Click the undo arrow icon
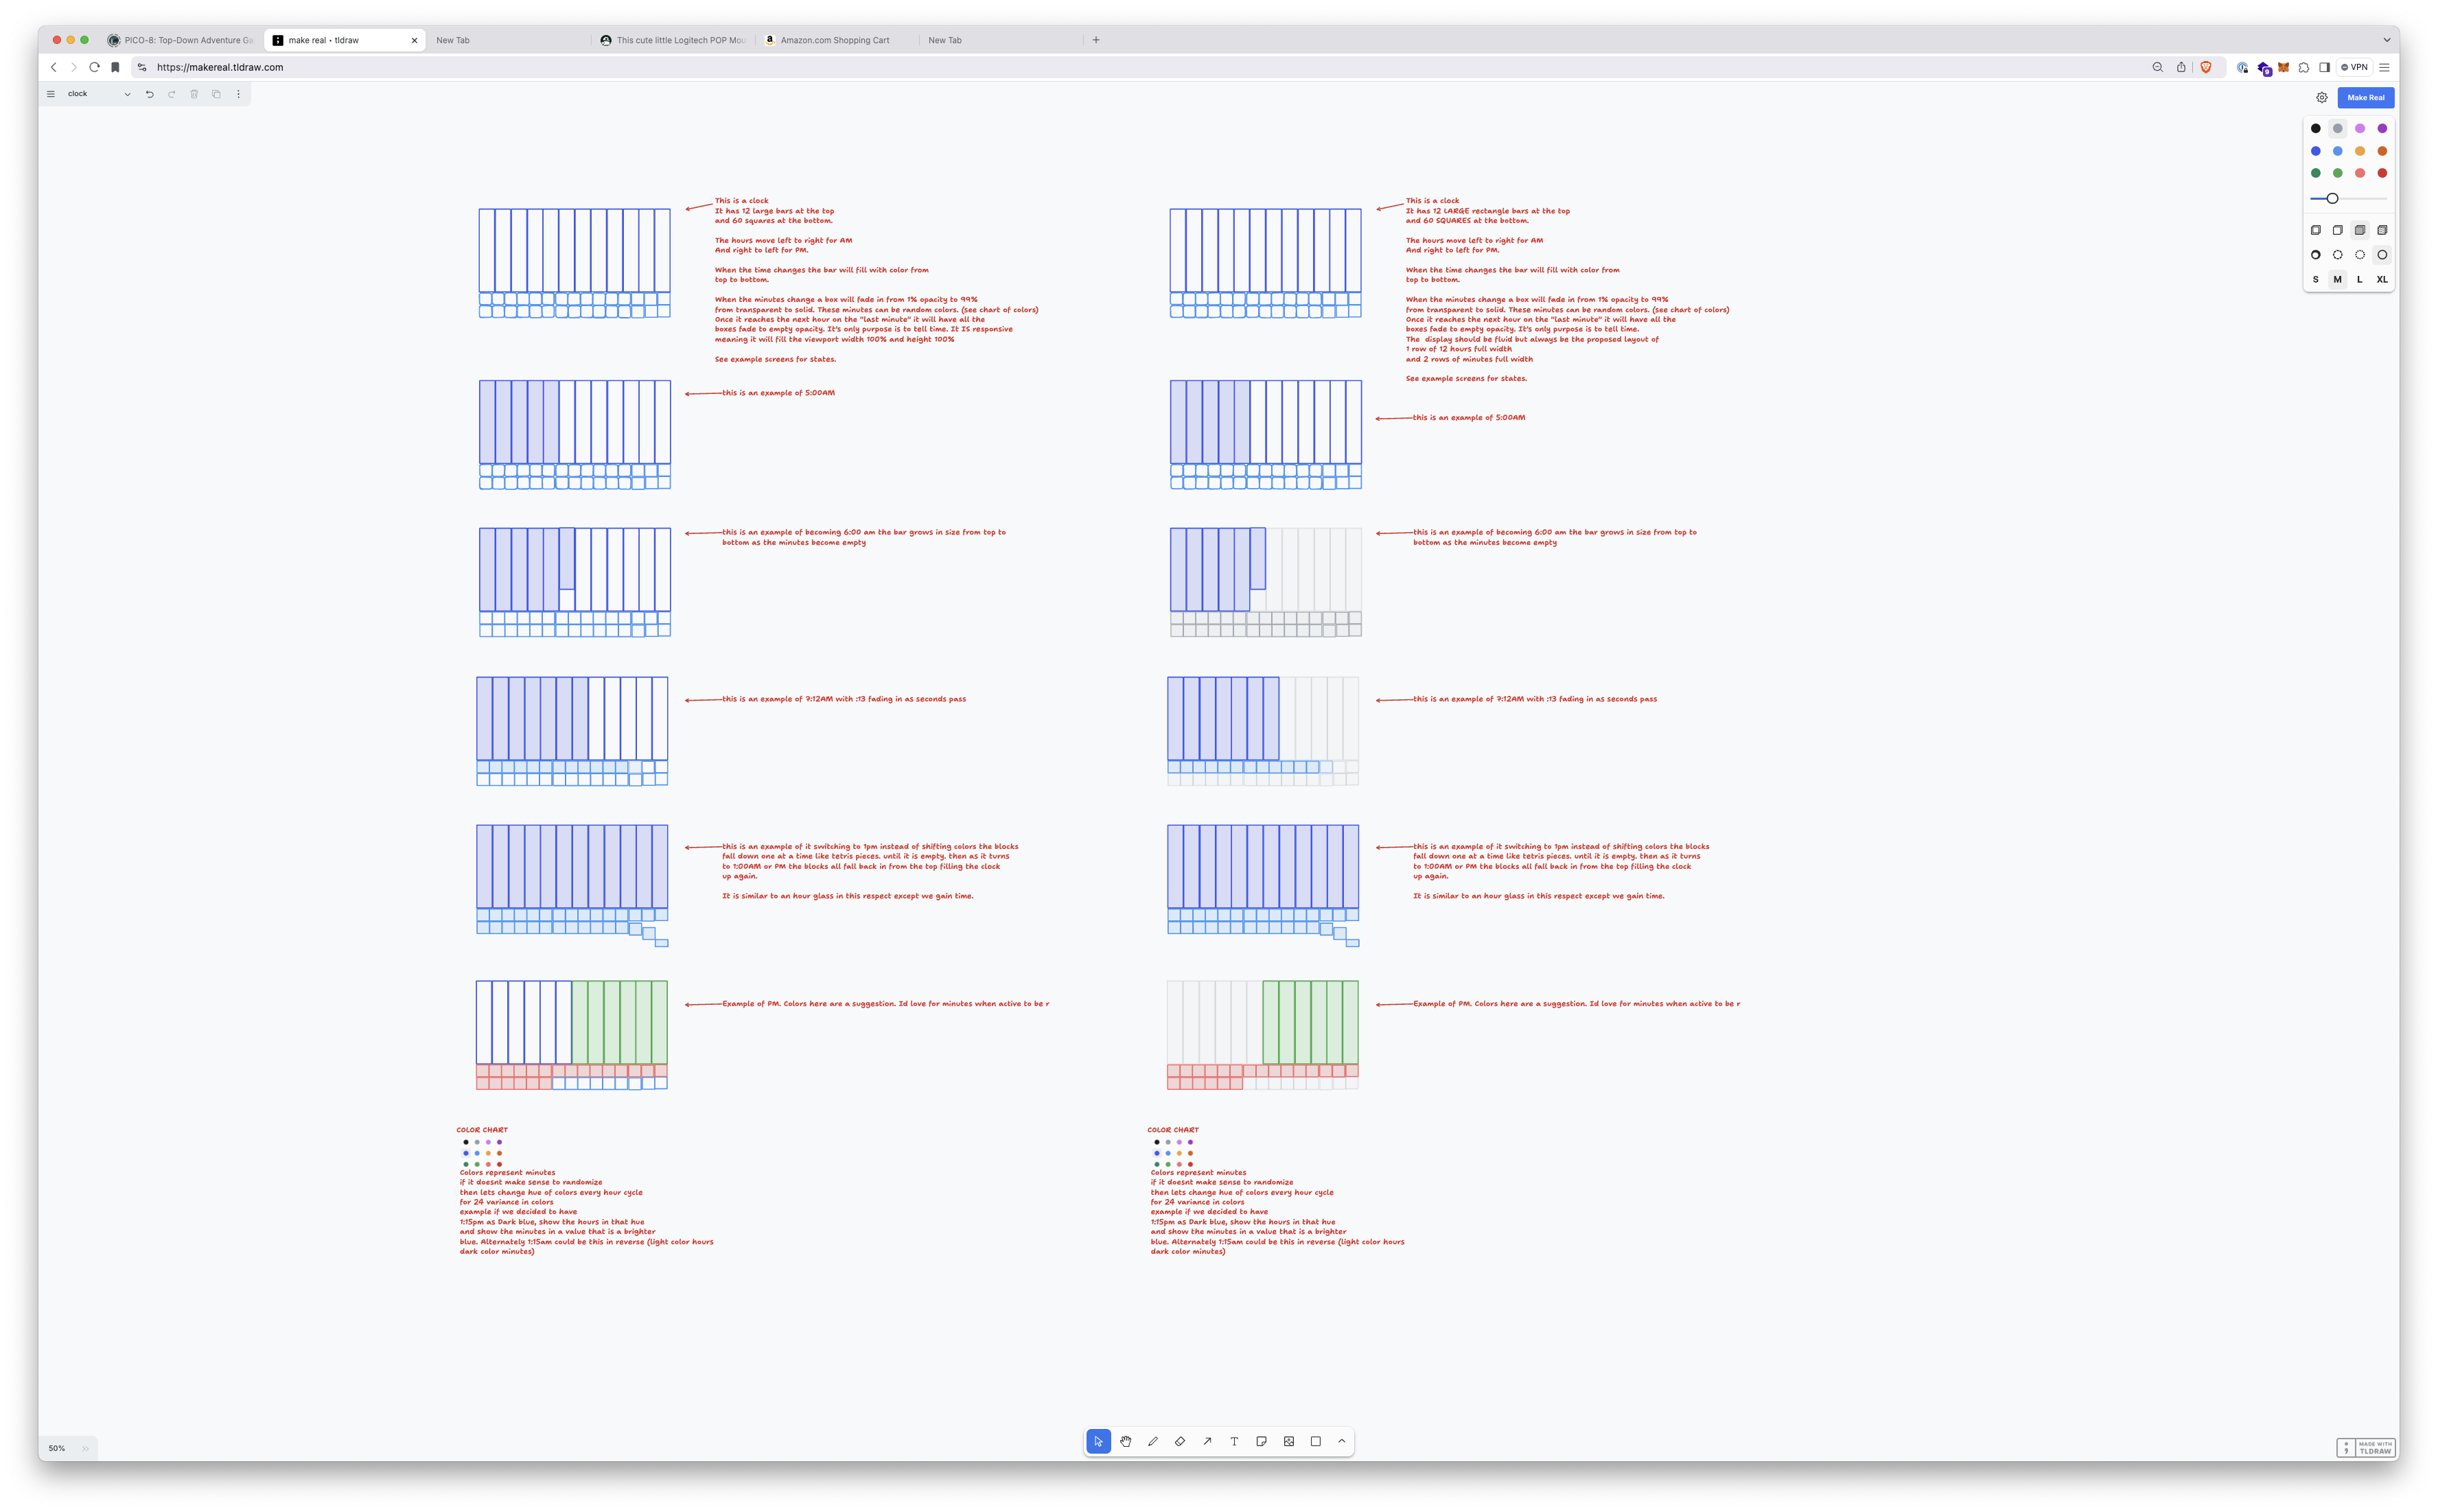 pyautogui.click(x=150, y=94)
